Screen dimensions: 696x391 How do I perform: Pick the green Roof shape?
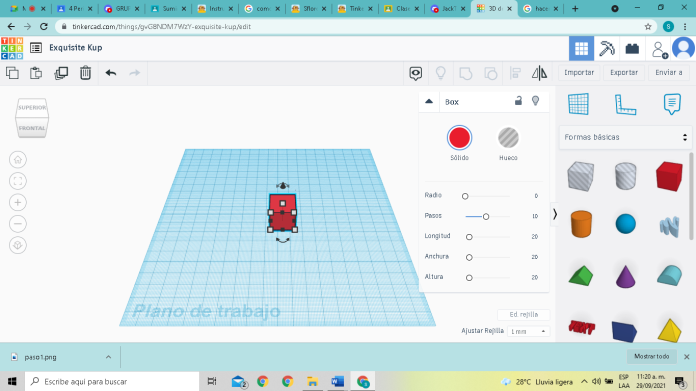tap(581, 276)
